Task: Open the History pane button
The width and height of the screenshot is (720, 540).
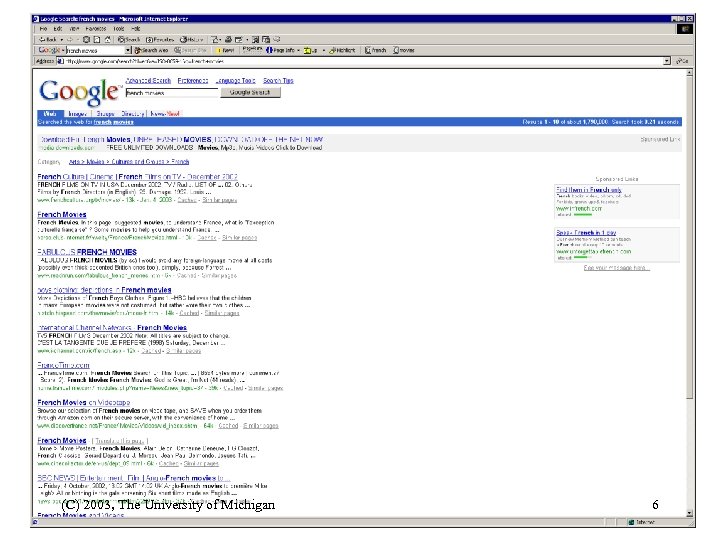Action: [x=191, y=39]
